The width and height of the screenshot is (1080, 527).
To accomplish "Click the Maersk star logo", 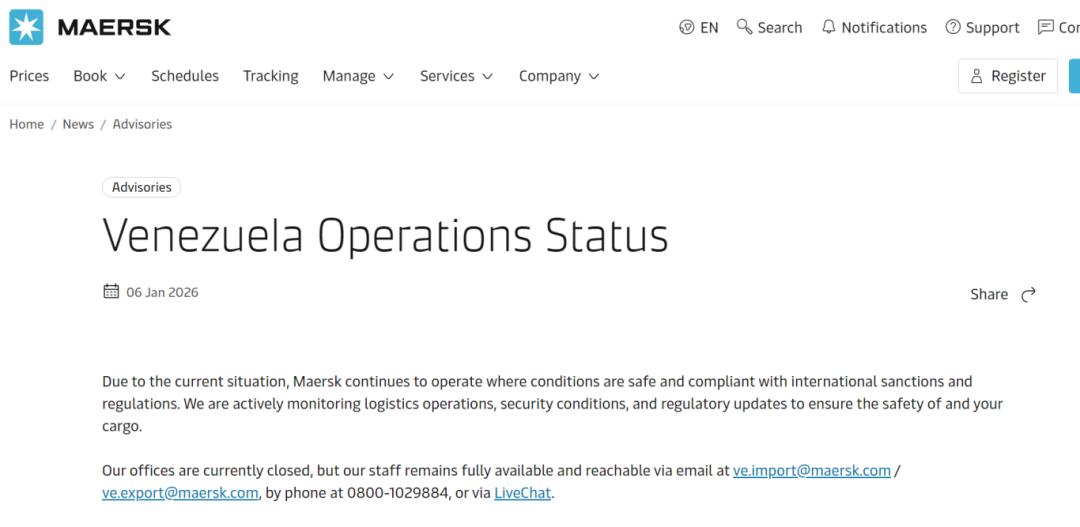I will 27,27.
